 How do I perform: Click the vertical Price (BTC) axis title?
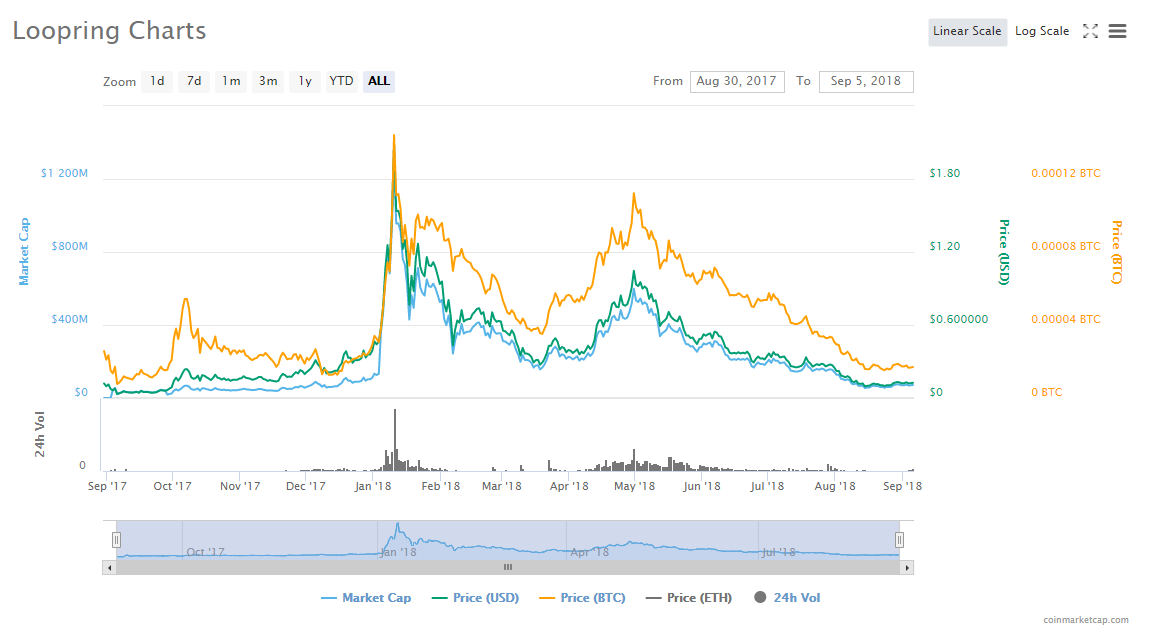[x=1117, y=252]
